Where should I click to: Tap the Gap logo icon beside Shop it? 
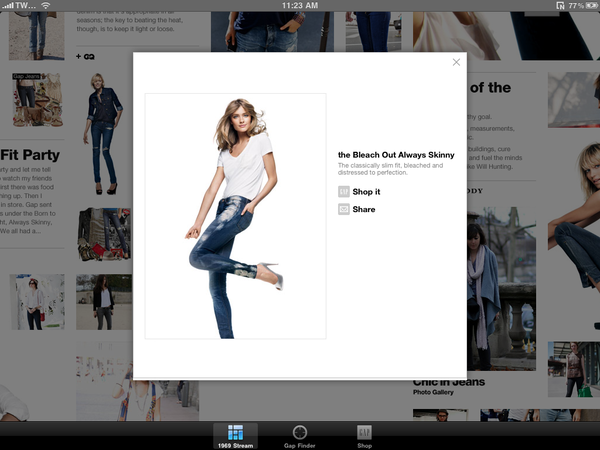tap(344, 191)
